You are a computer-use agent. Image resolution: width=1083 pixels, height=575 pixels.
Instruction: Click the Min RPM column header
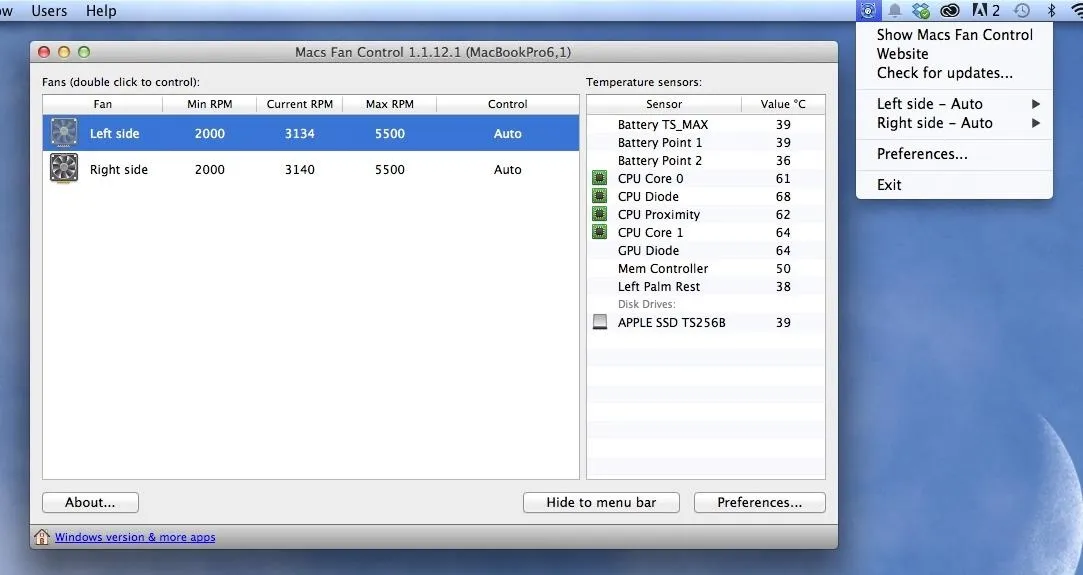[x=209, y=104]
